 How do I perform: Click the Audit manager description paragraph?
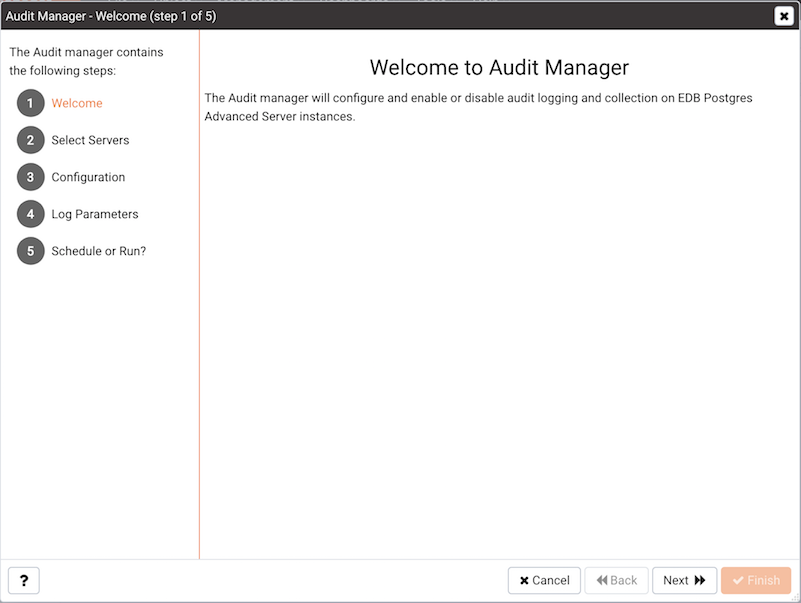[478, 107]
